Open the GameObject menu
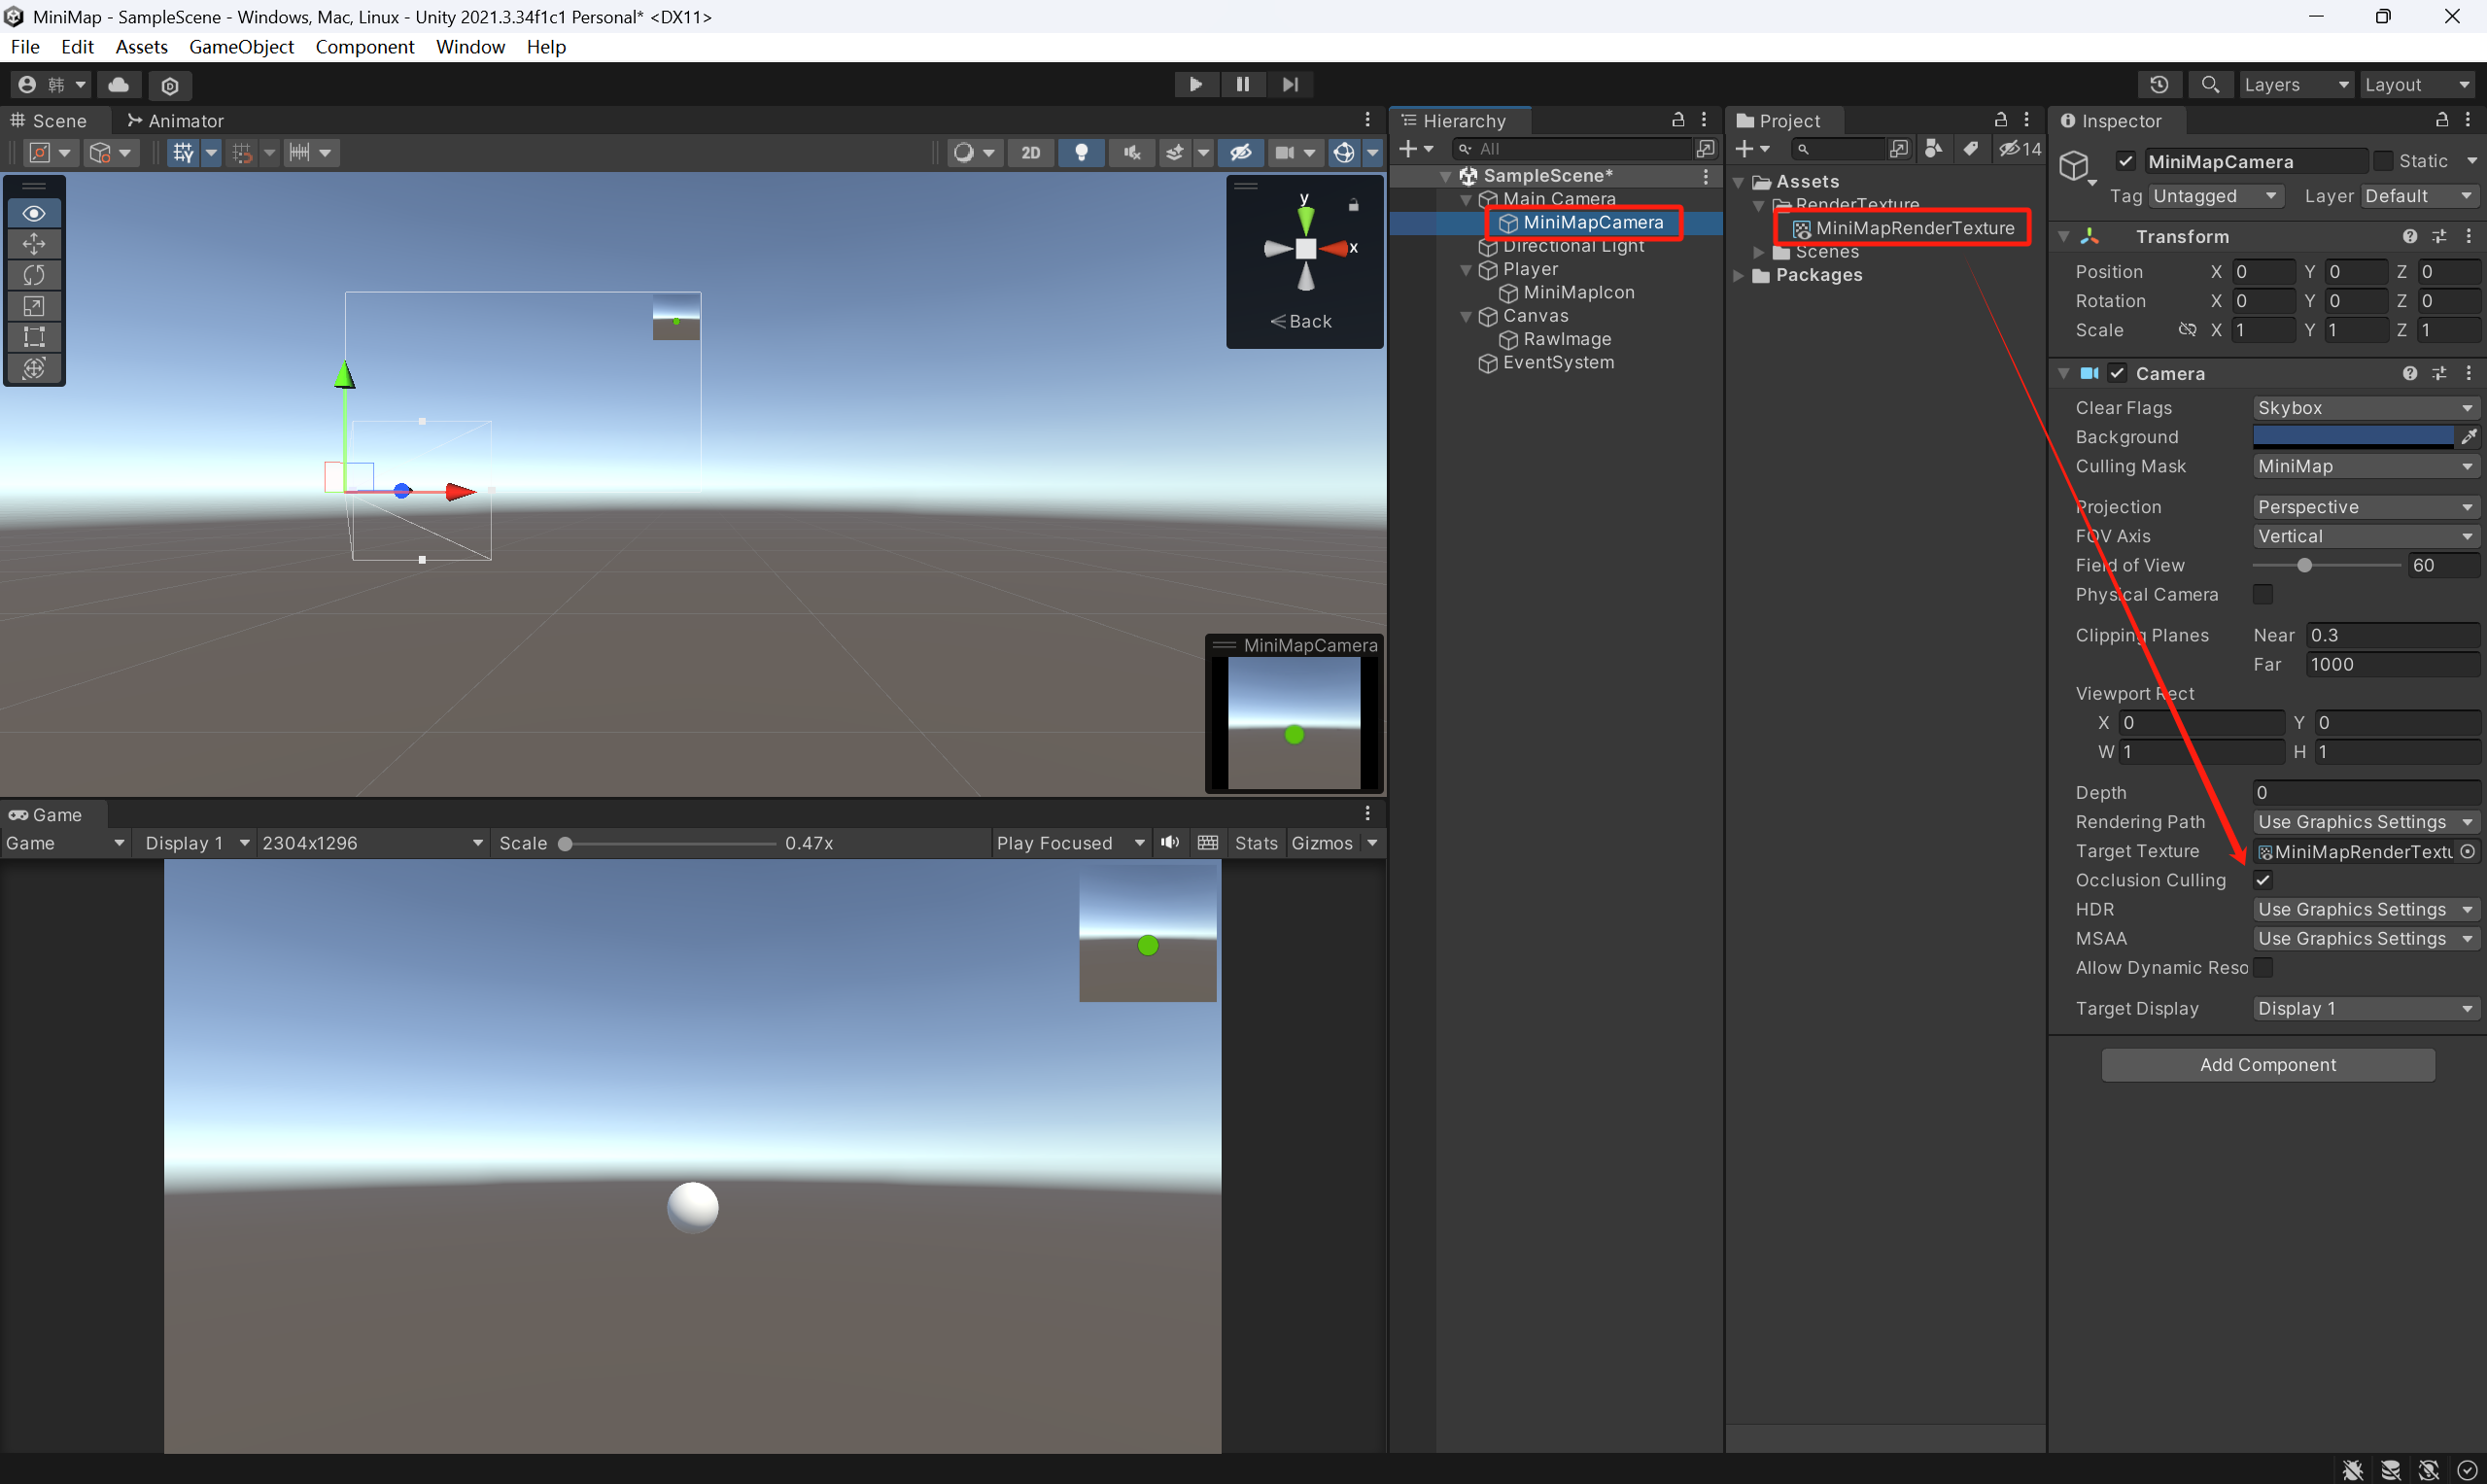This screenshot has width=2487, height=1484. 241,47
